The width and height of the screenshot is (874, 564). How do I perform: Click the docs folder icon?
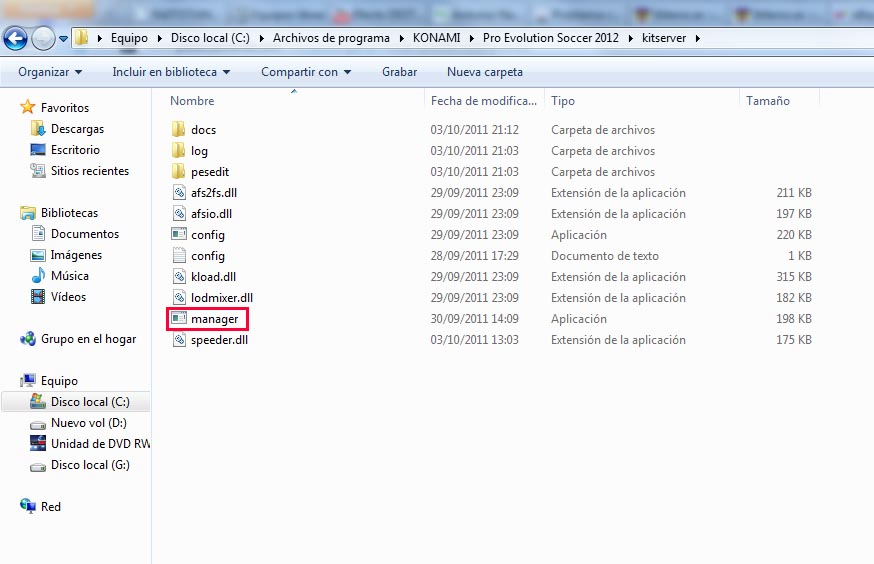click(x=178, y=129)
